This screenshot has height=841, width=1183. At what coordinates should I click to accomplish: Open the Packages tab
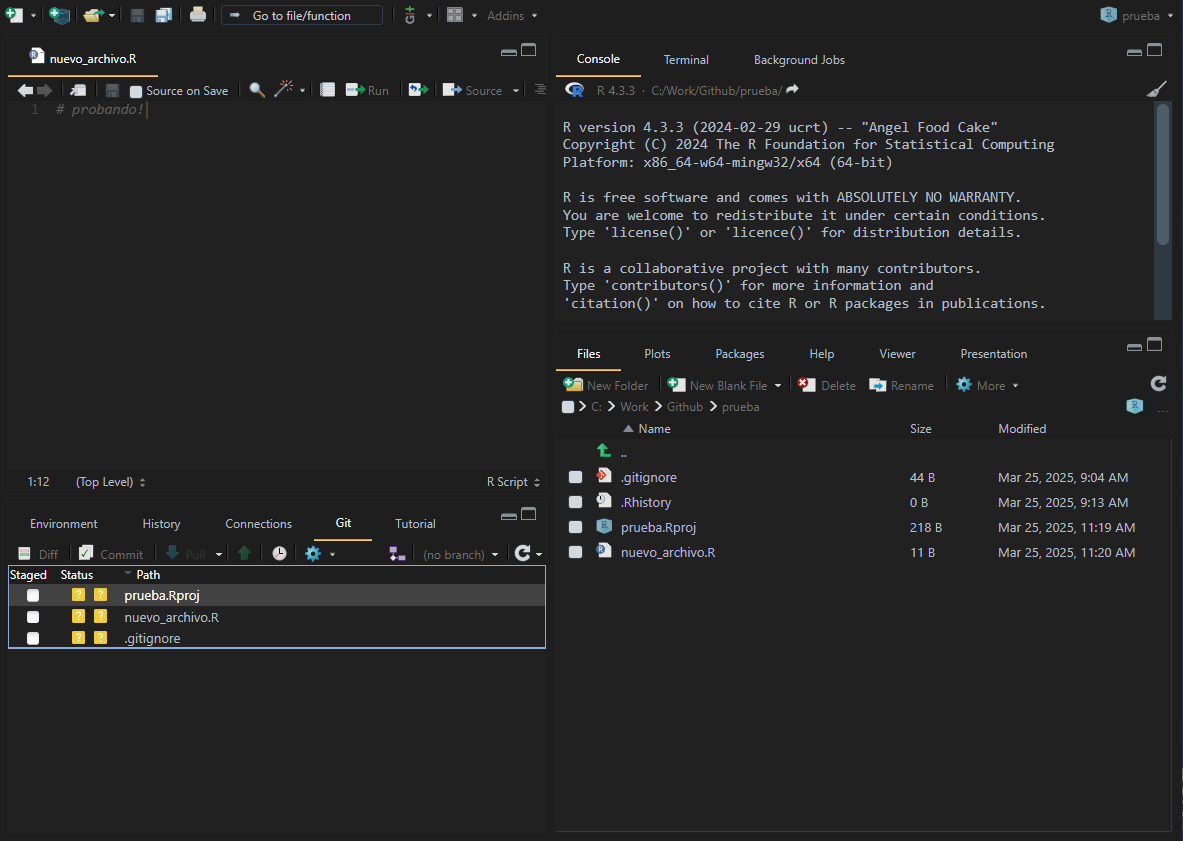click(739, 354)
